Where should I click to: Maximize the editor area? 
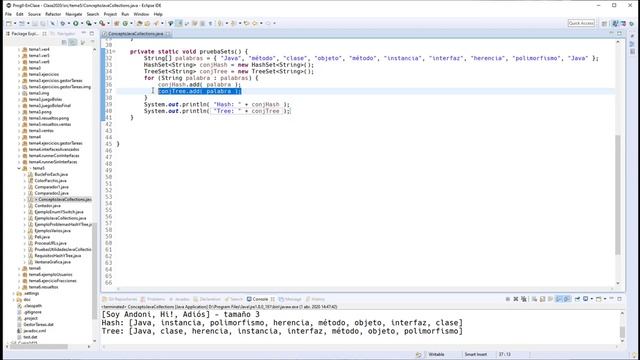pyautogui.click(x=619, y=33)
